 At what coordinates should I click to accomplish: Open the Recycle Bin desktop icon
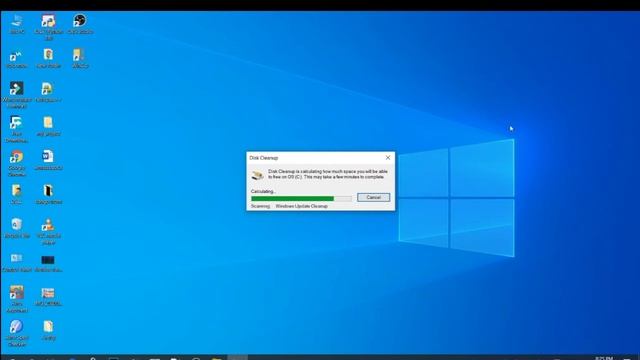coord(17,228)
